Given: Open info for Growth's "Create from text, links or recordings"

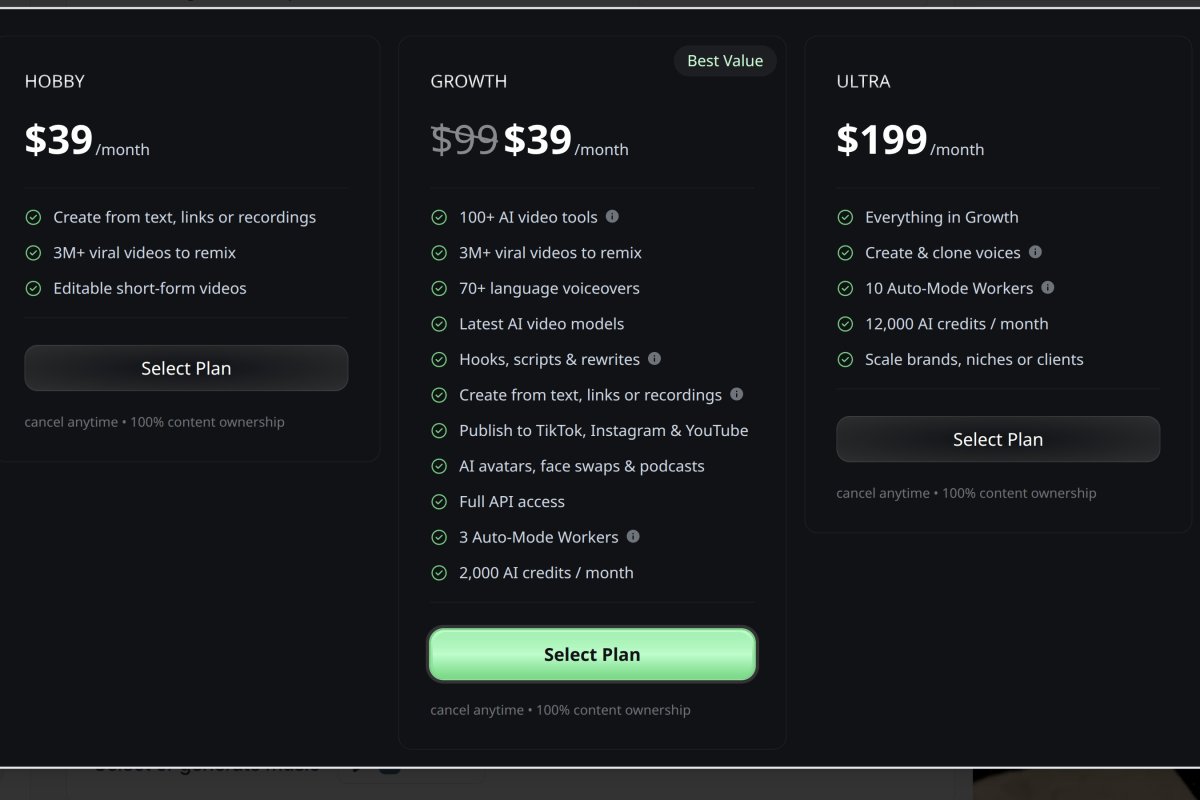Looking at the screenshot, I should coord(737,394).
